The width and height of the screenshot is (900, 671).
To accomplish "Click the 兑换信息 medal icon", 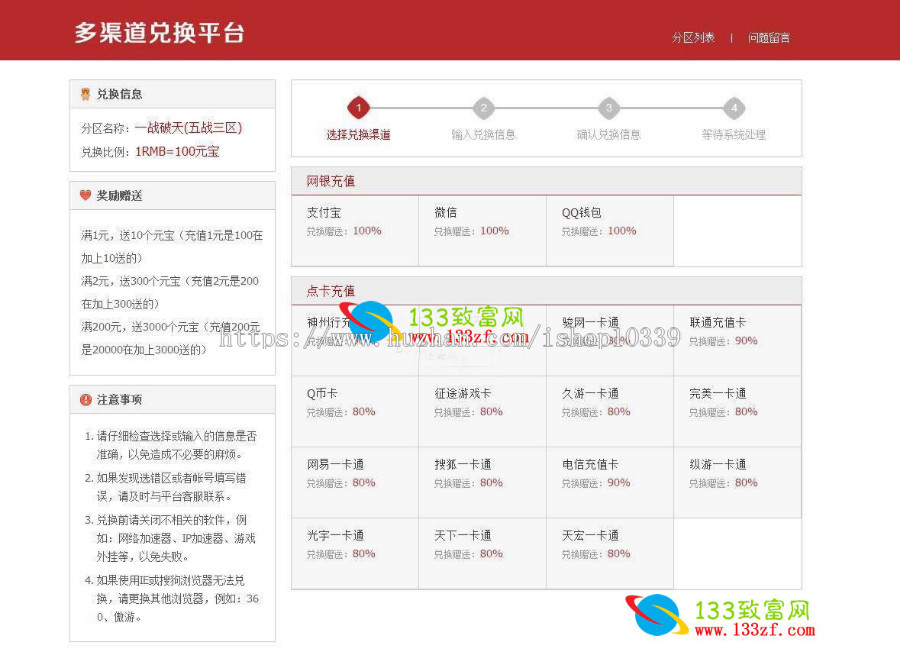I will (x=86, y=94).
